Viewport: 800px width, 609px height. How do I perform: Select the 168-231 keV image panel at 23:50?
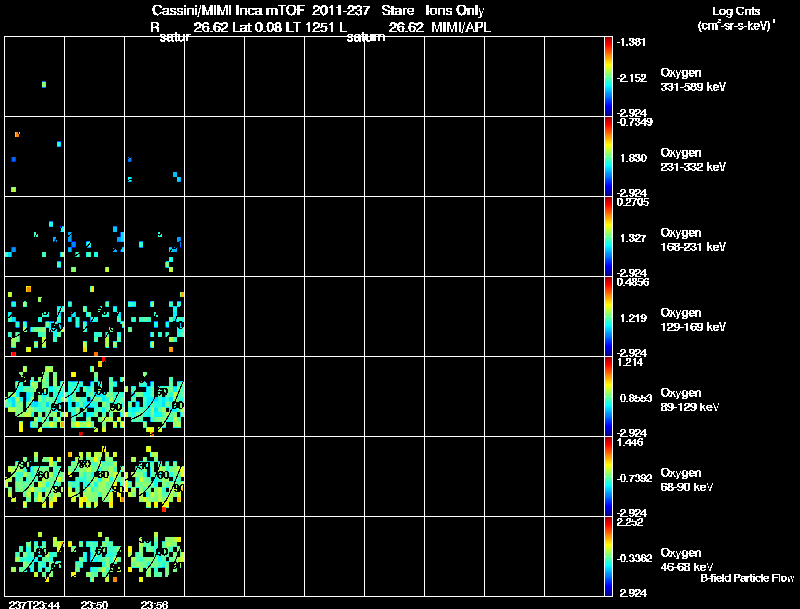tap(94, 237)
